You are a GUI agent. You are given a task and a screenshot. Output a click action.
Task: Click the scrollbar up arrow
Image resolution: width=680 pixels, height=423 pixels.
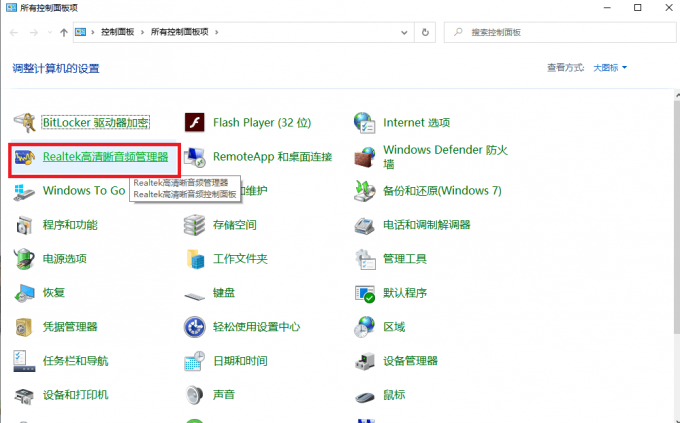[677, 94]
